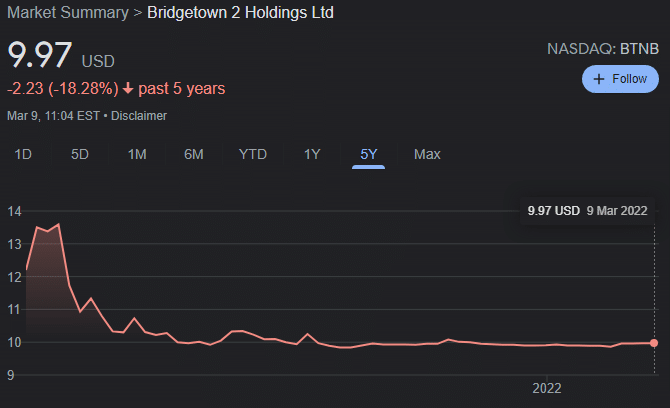
Task: Click the 10 y-axis label
Action: point(14,343)
